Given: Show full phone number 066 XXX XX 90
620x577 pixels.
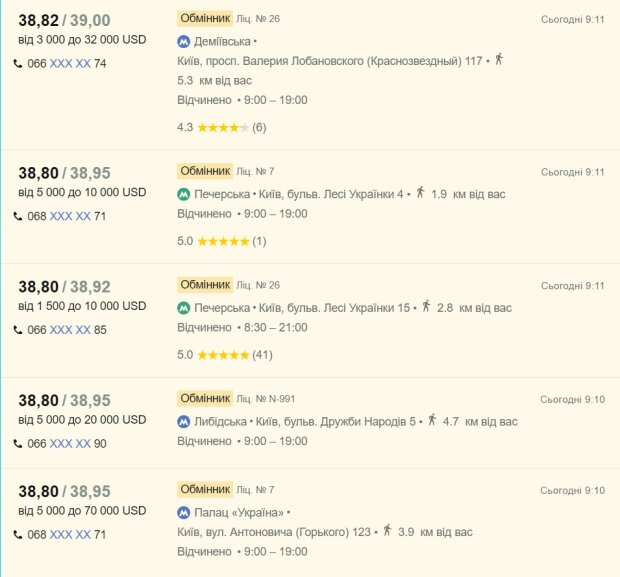Looking at the screenshot, I should click(x=70, y=444).
